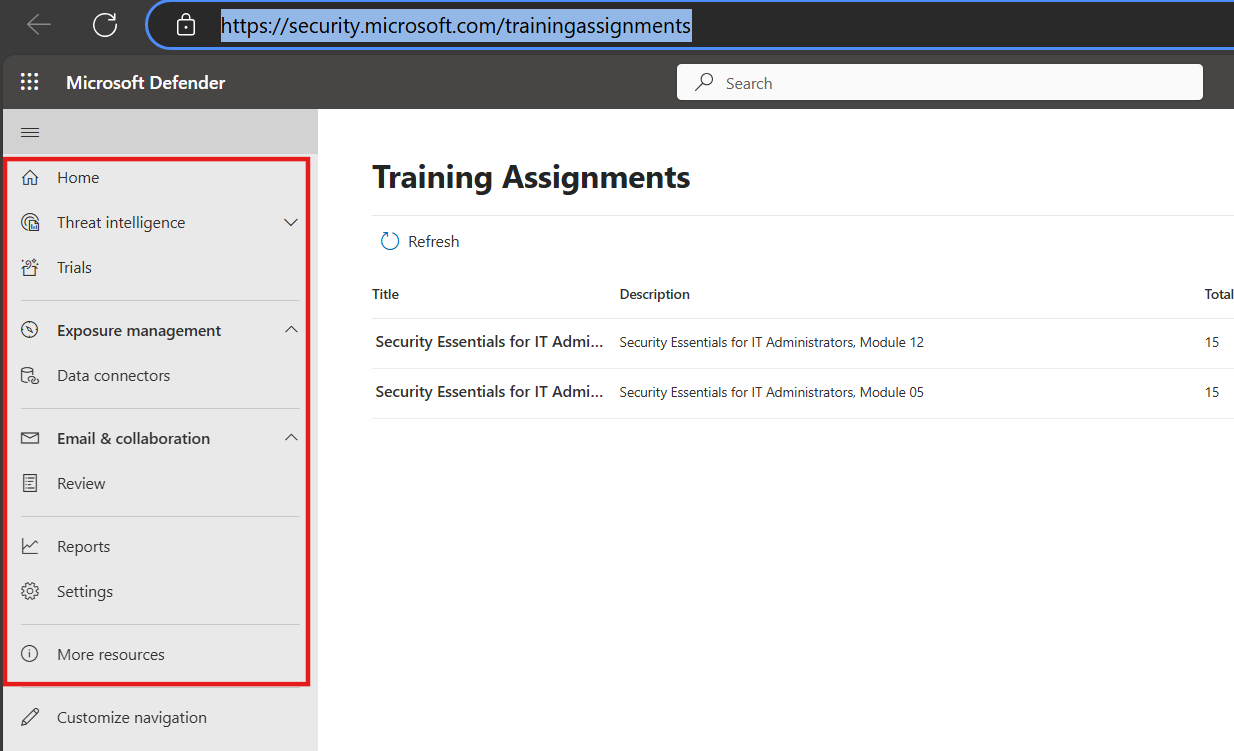
Task: Click the Total column header
Action: [x=1219, y=295]
